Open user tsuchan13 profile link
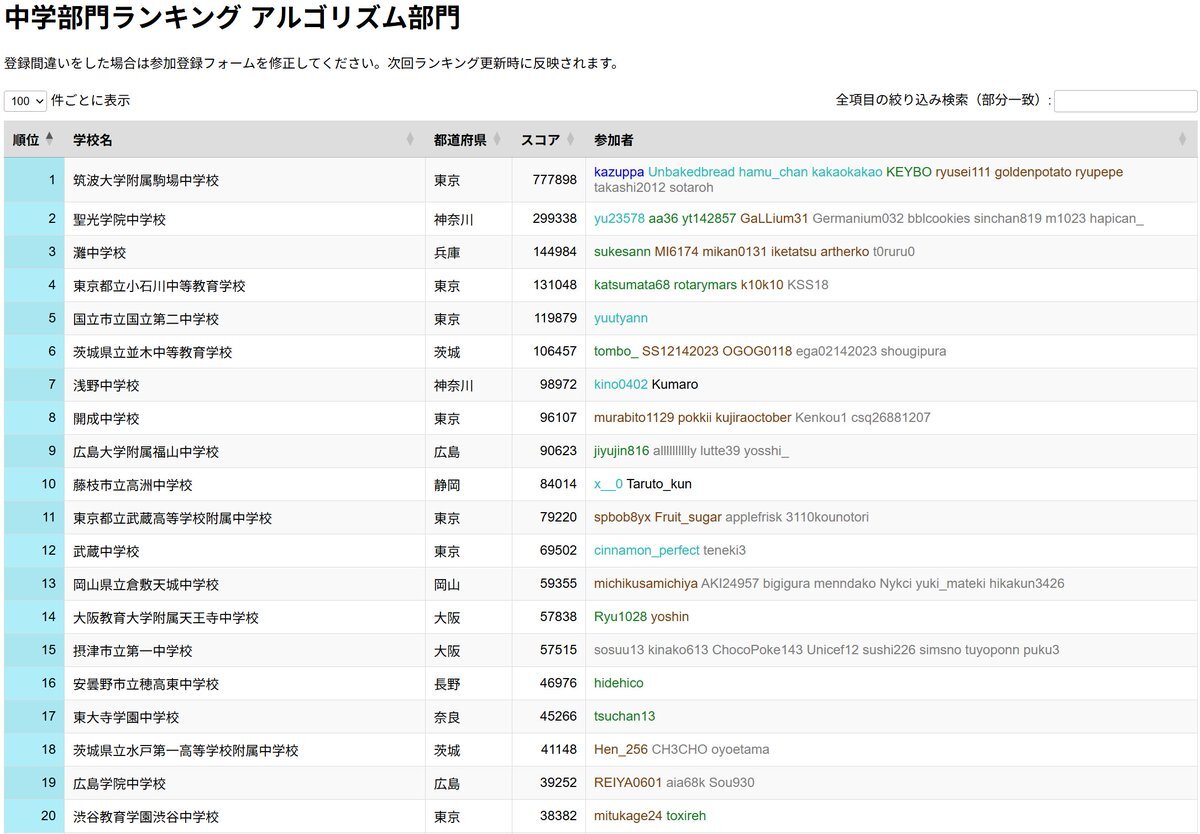Viewport: 1200px width, 834px height. [x=625, y=716]
